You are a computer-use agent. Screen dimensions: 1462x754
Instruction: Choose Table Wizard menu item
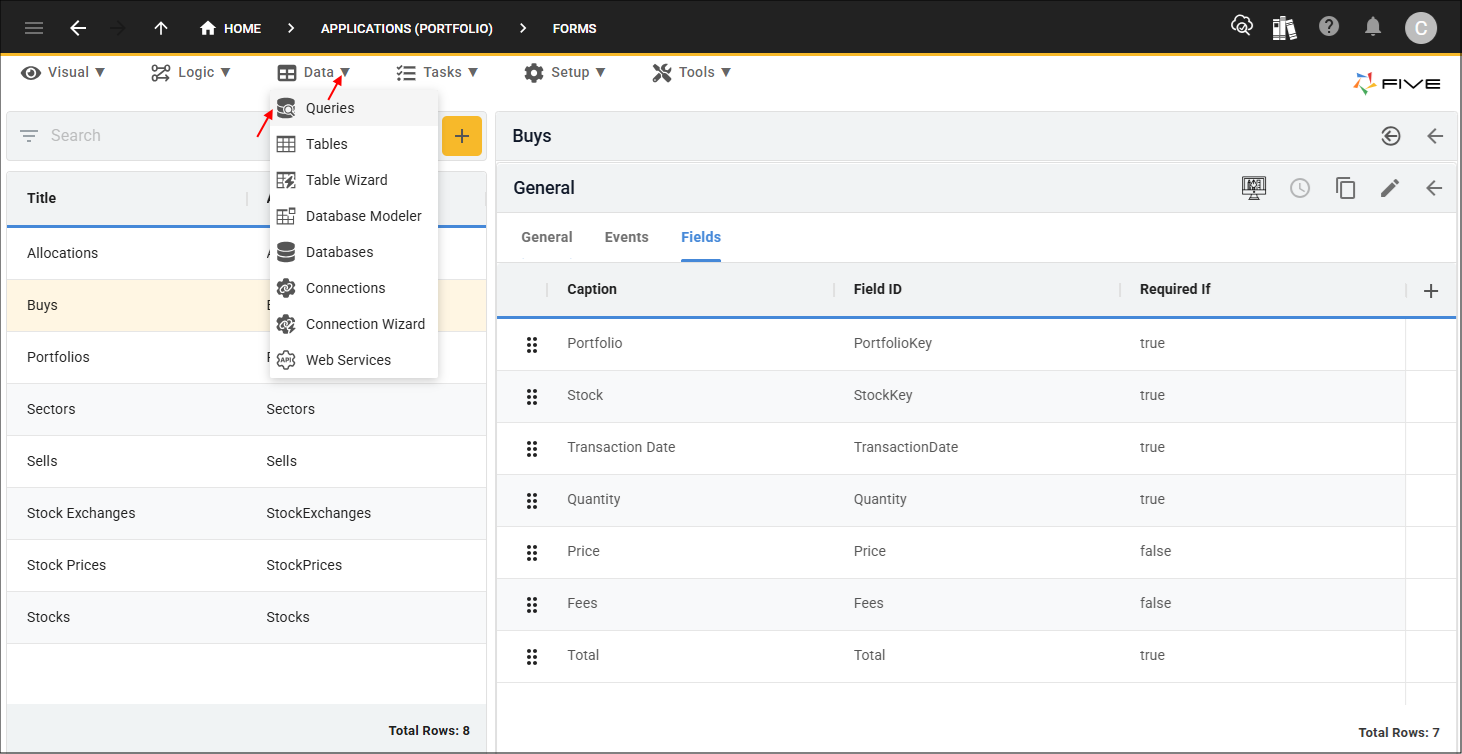coord(346,180)
